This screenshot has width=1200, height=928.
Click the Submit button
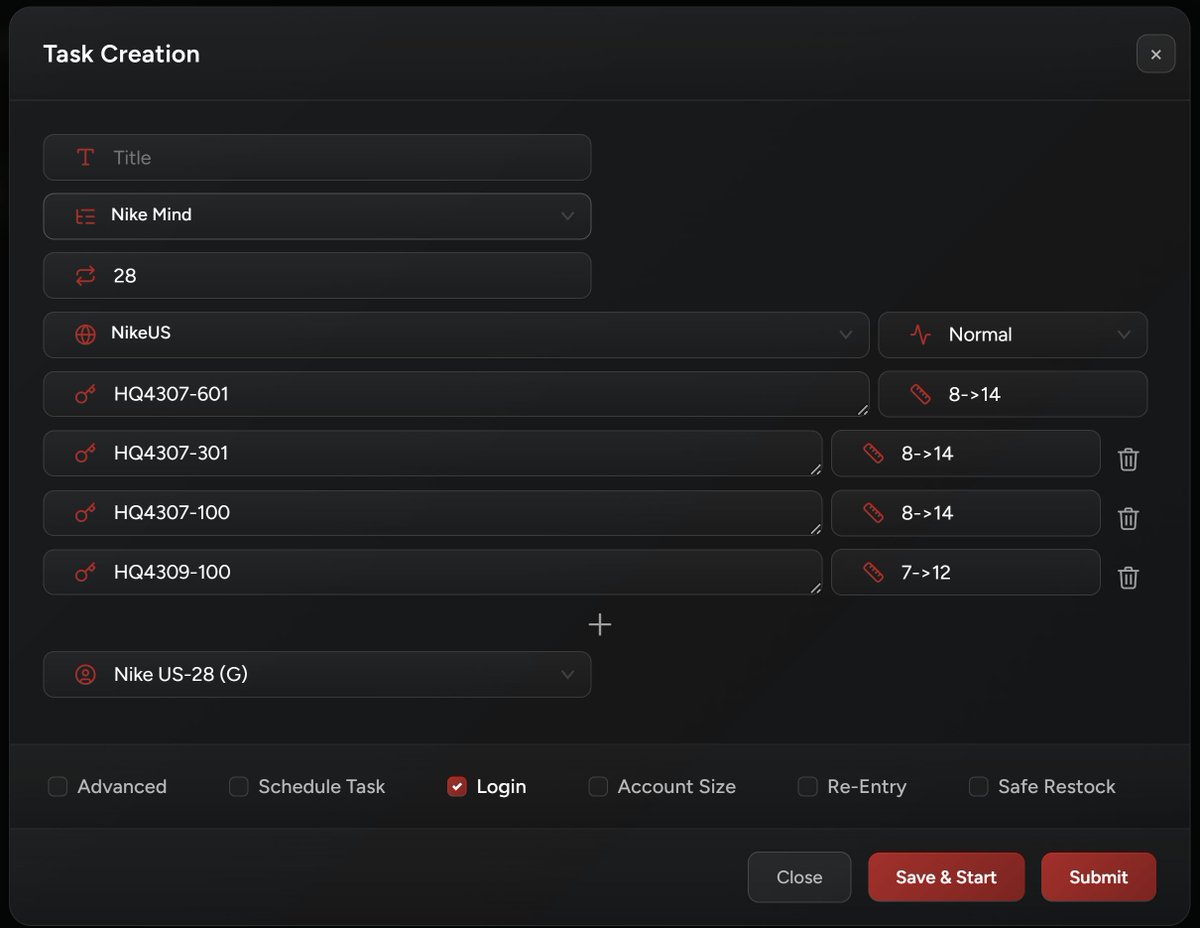pyautogui.click(x=1098, y=877)
